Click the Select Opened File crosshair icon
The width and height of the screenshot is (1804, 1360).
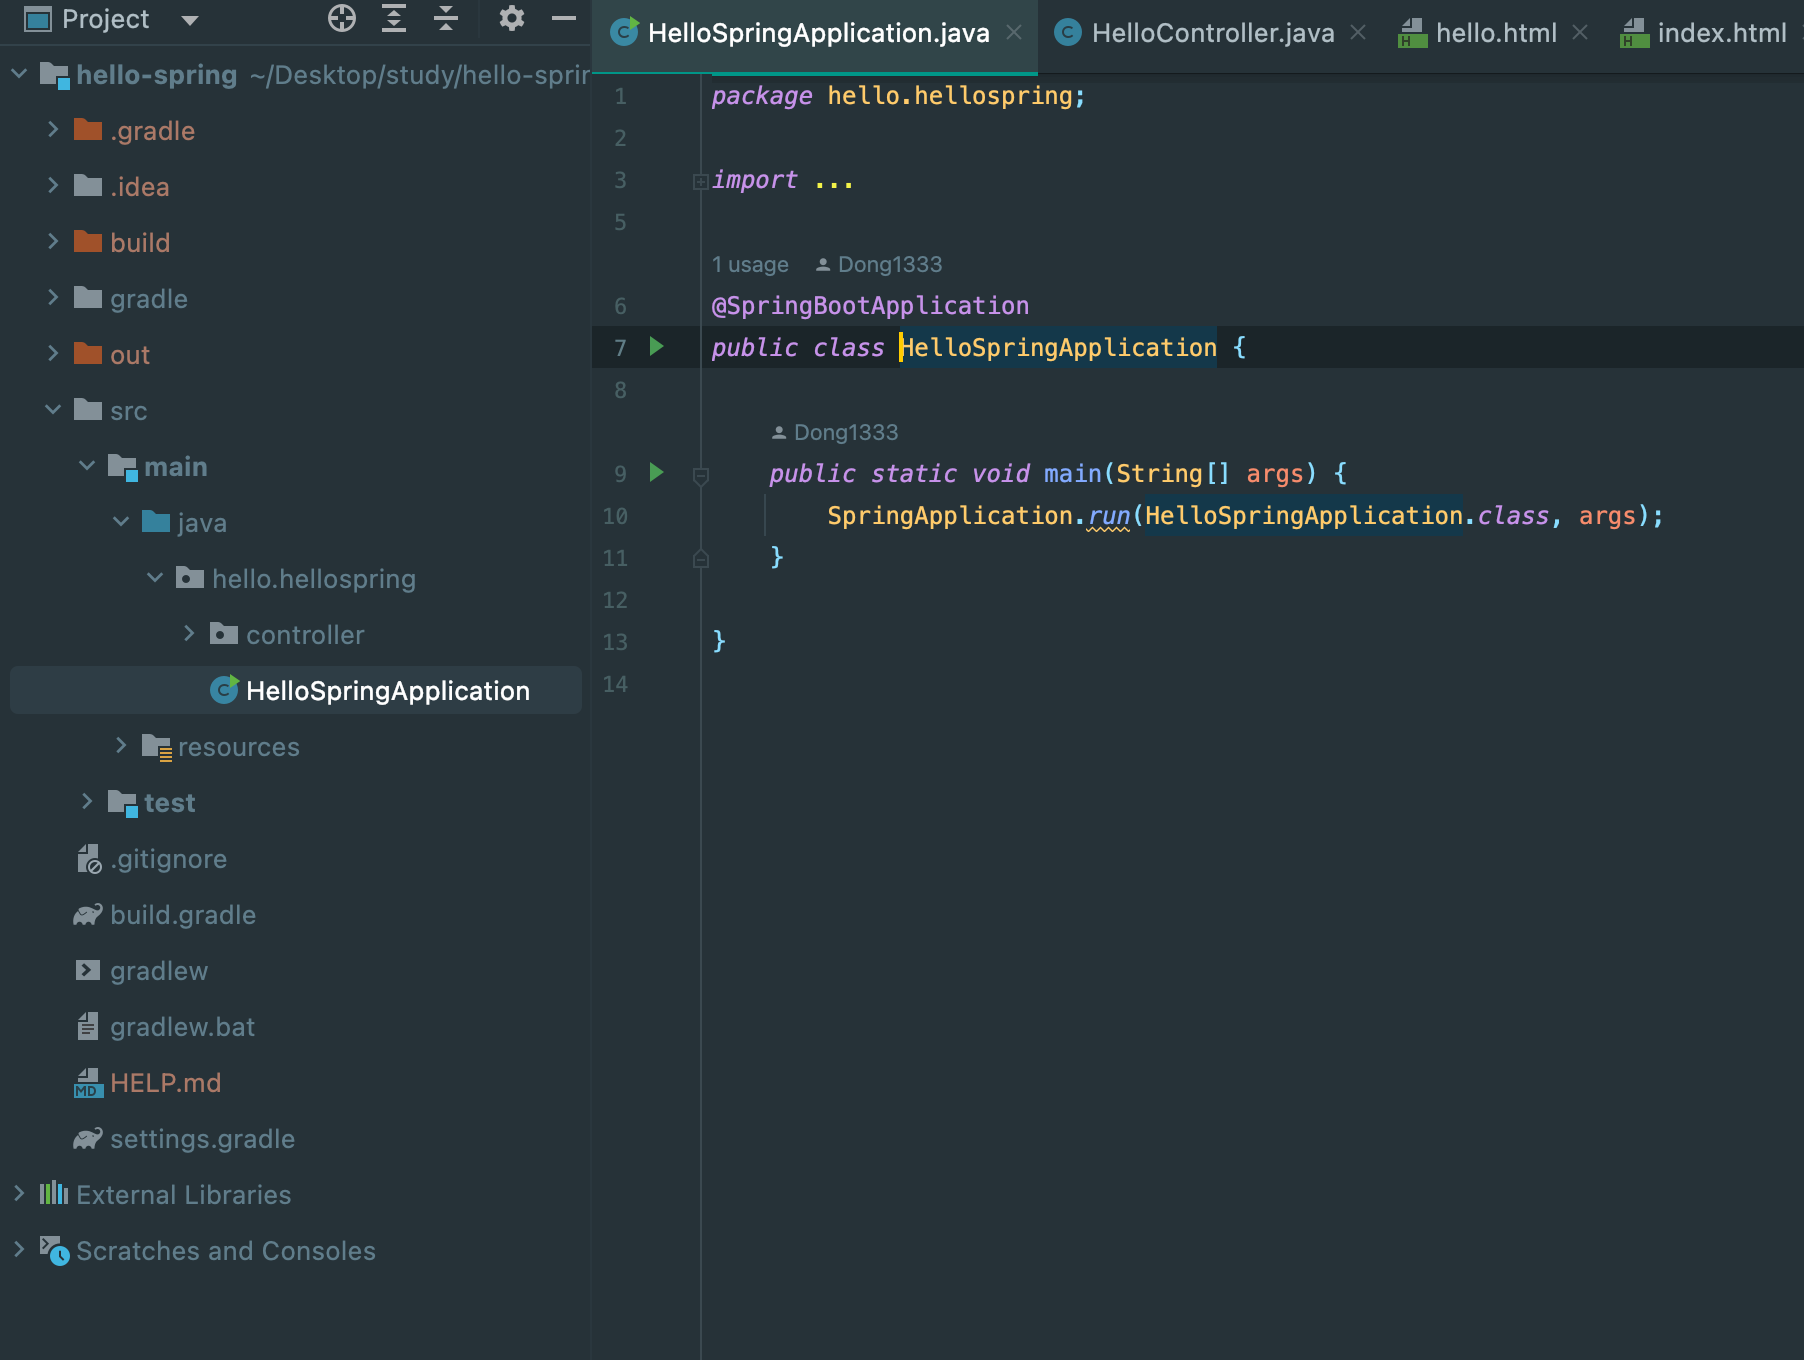pos(342,18)
